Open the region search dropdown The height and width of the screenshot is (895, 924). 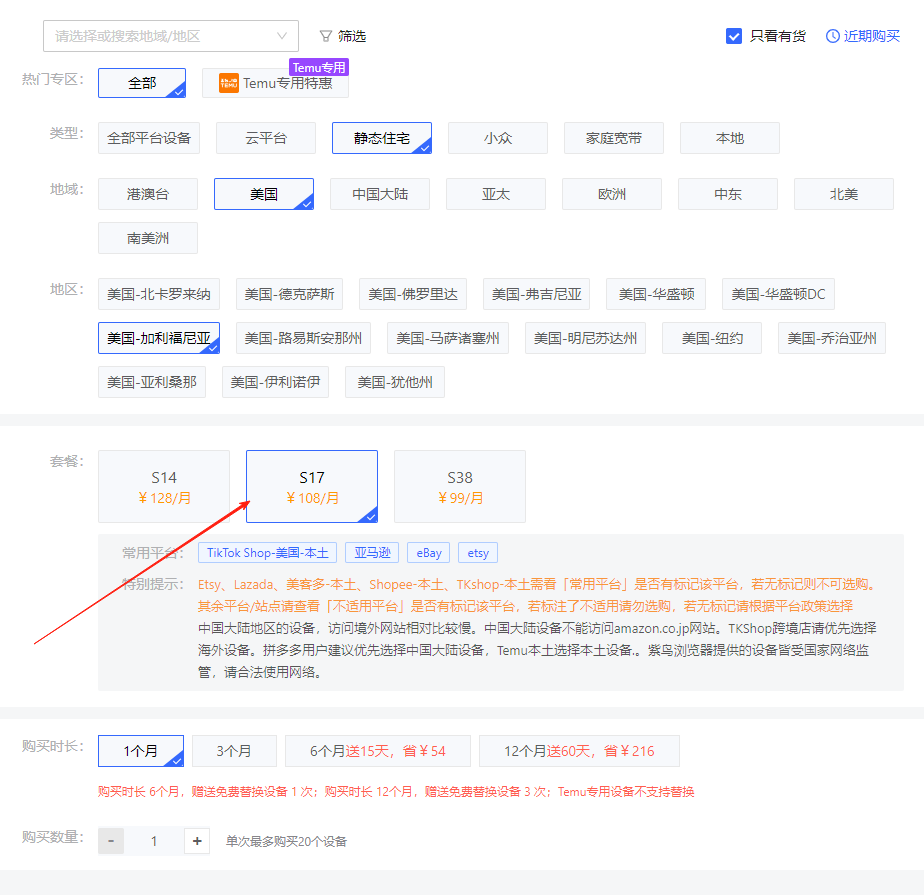click(x=171, y=36)
